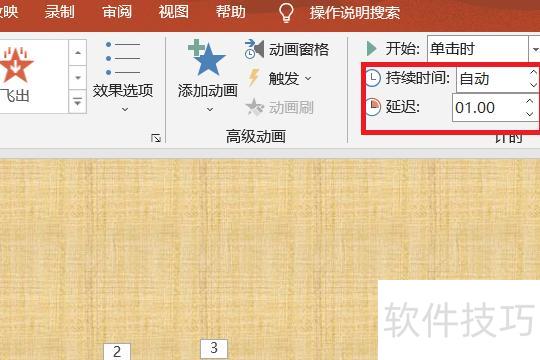The image size is (540, 360).
Task: Select the 帮助 tab
Action: (230, 12)
